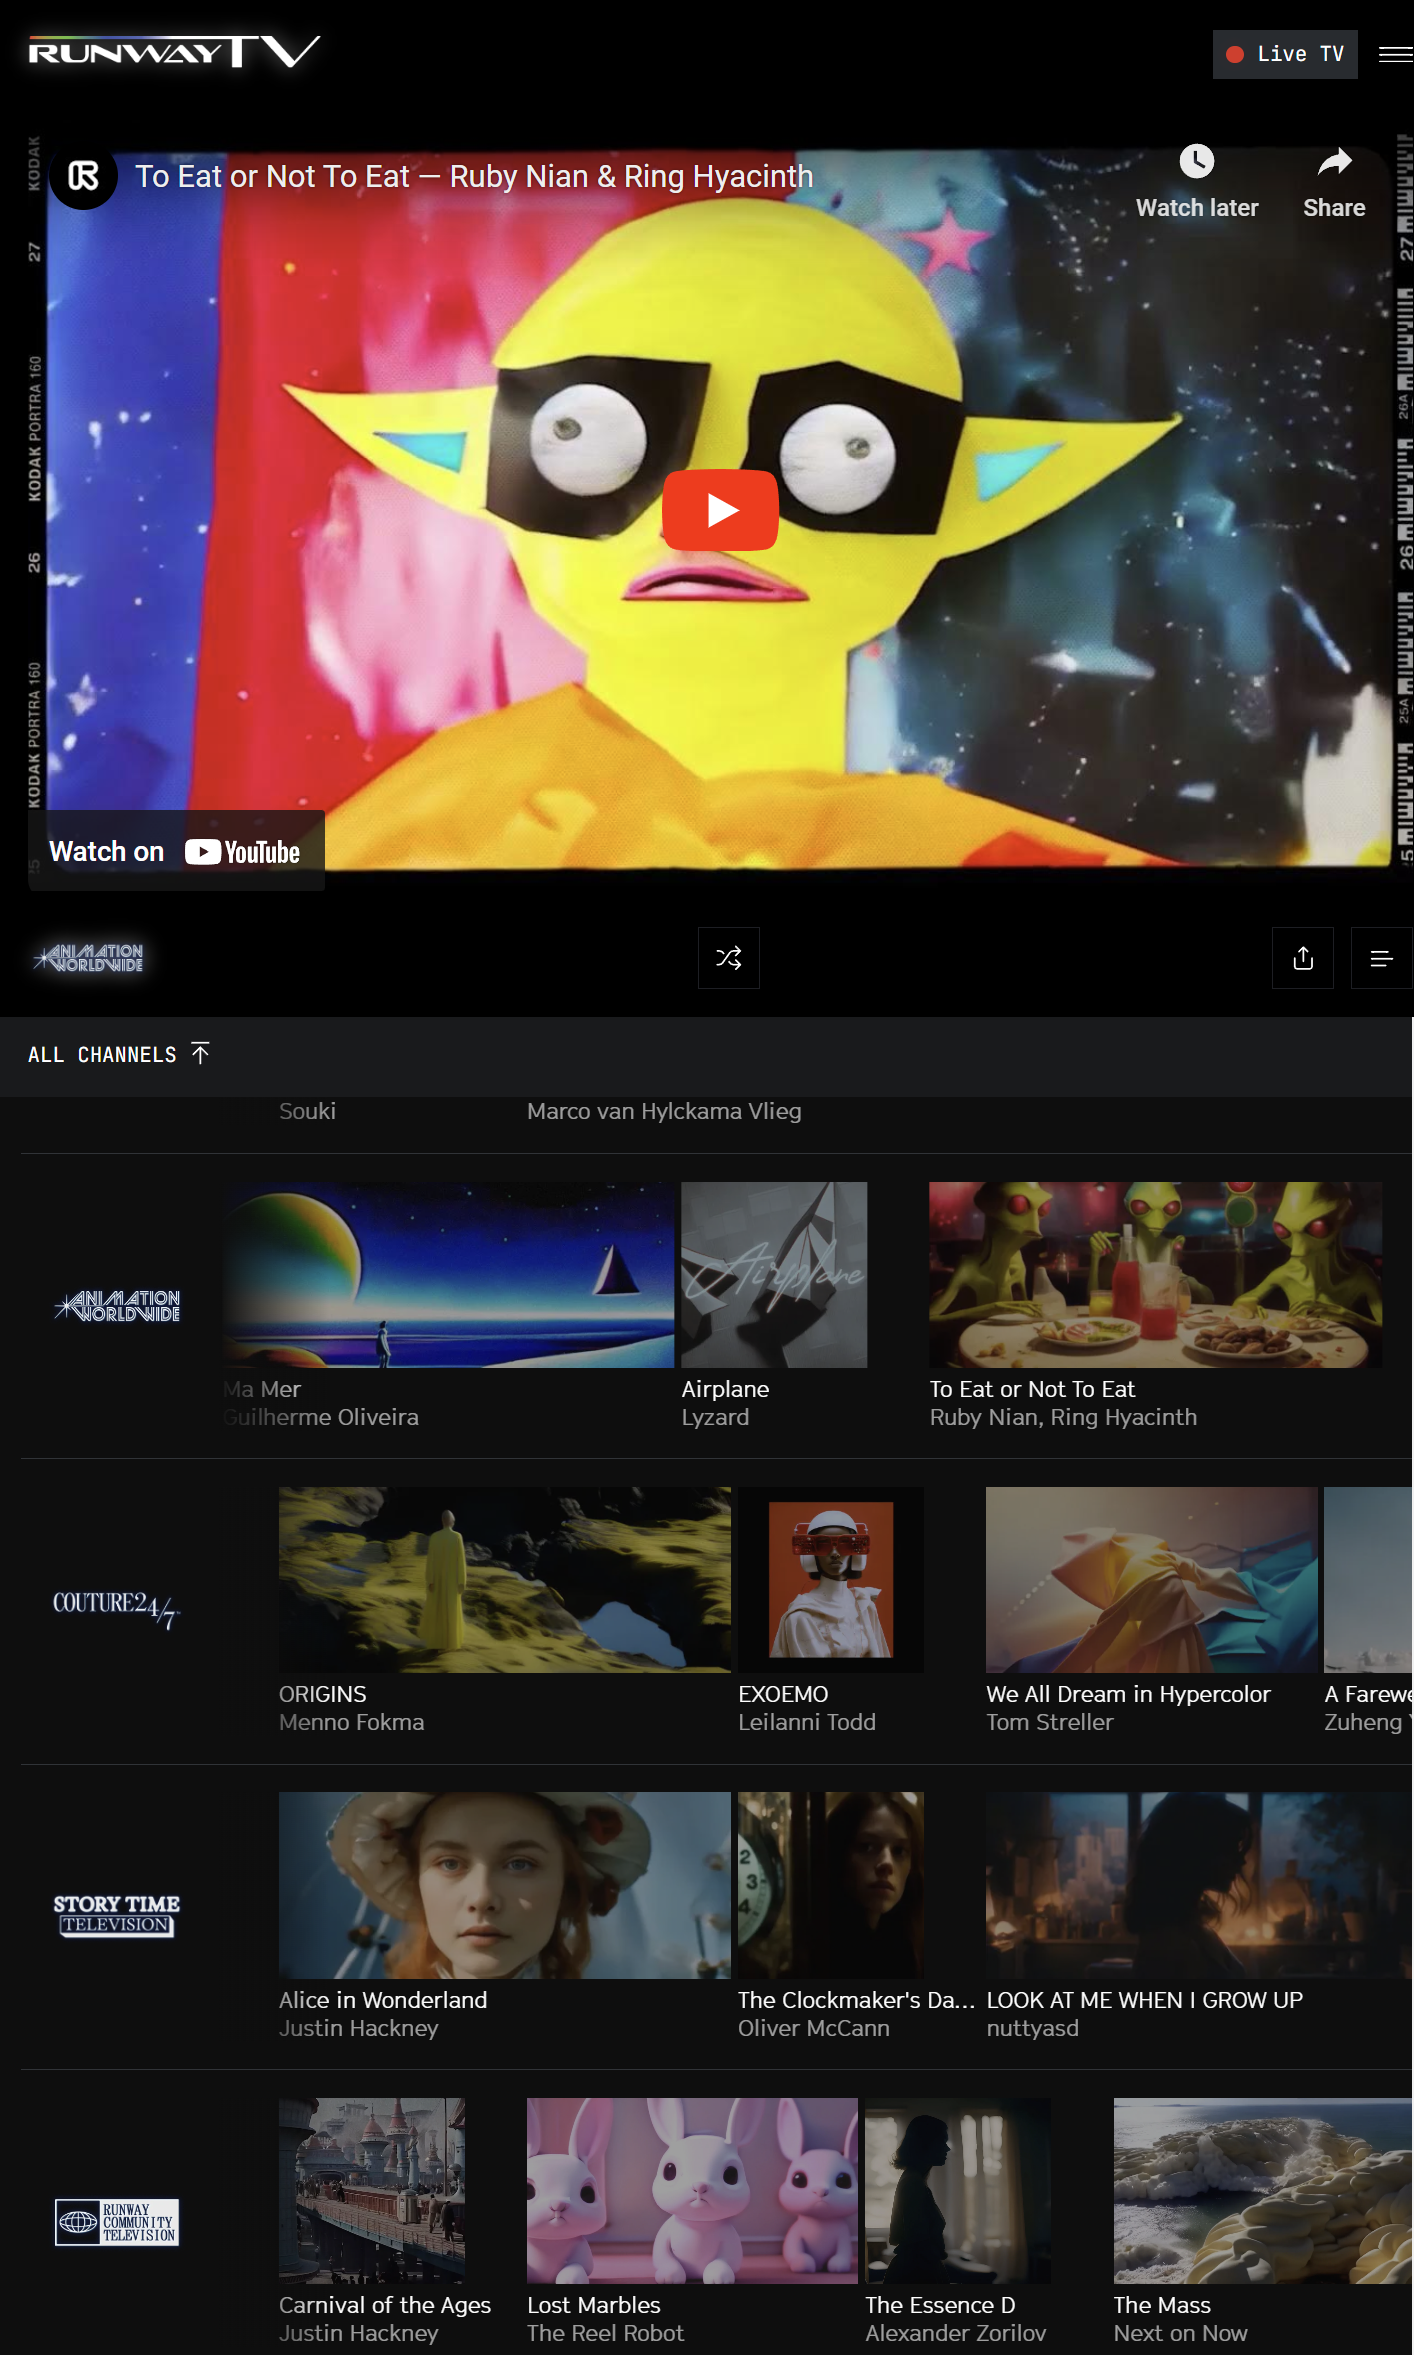Click Animation Worldwide logo below the player
The image size is (1414, 2355).
pyautogui.click(x=89, y=958)
